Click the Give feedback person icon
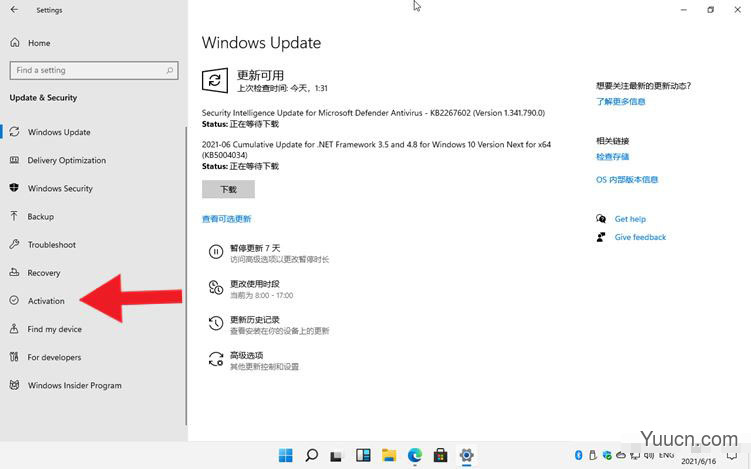 tap(601, 237)
